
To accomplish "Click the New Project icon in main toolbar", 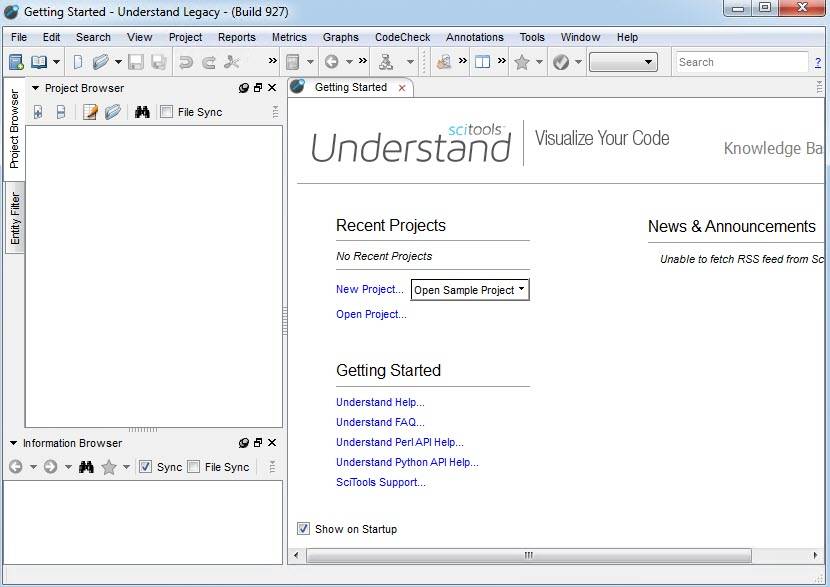I will point(16,62).
